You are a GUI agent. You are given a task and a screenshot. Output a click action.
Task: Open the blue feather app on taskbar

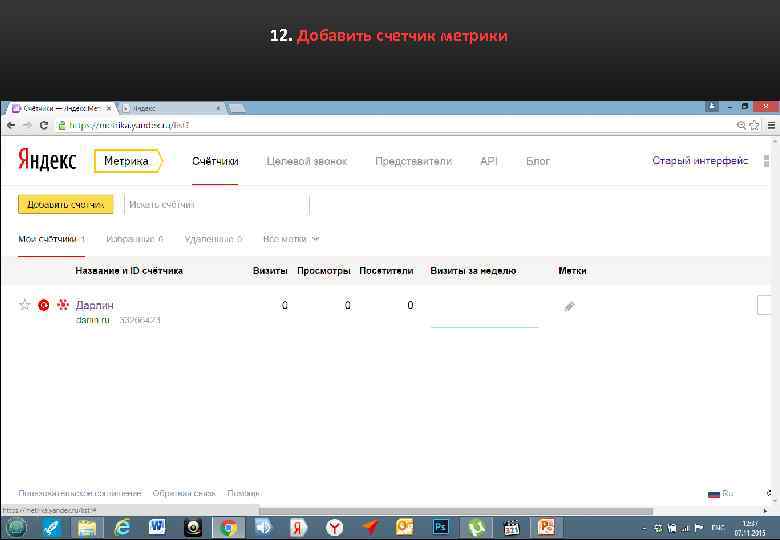tap(51, 528)
